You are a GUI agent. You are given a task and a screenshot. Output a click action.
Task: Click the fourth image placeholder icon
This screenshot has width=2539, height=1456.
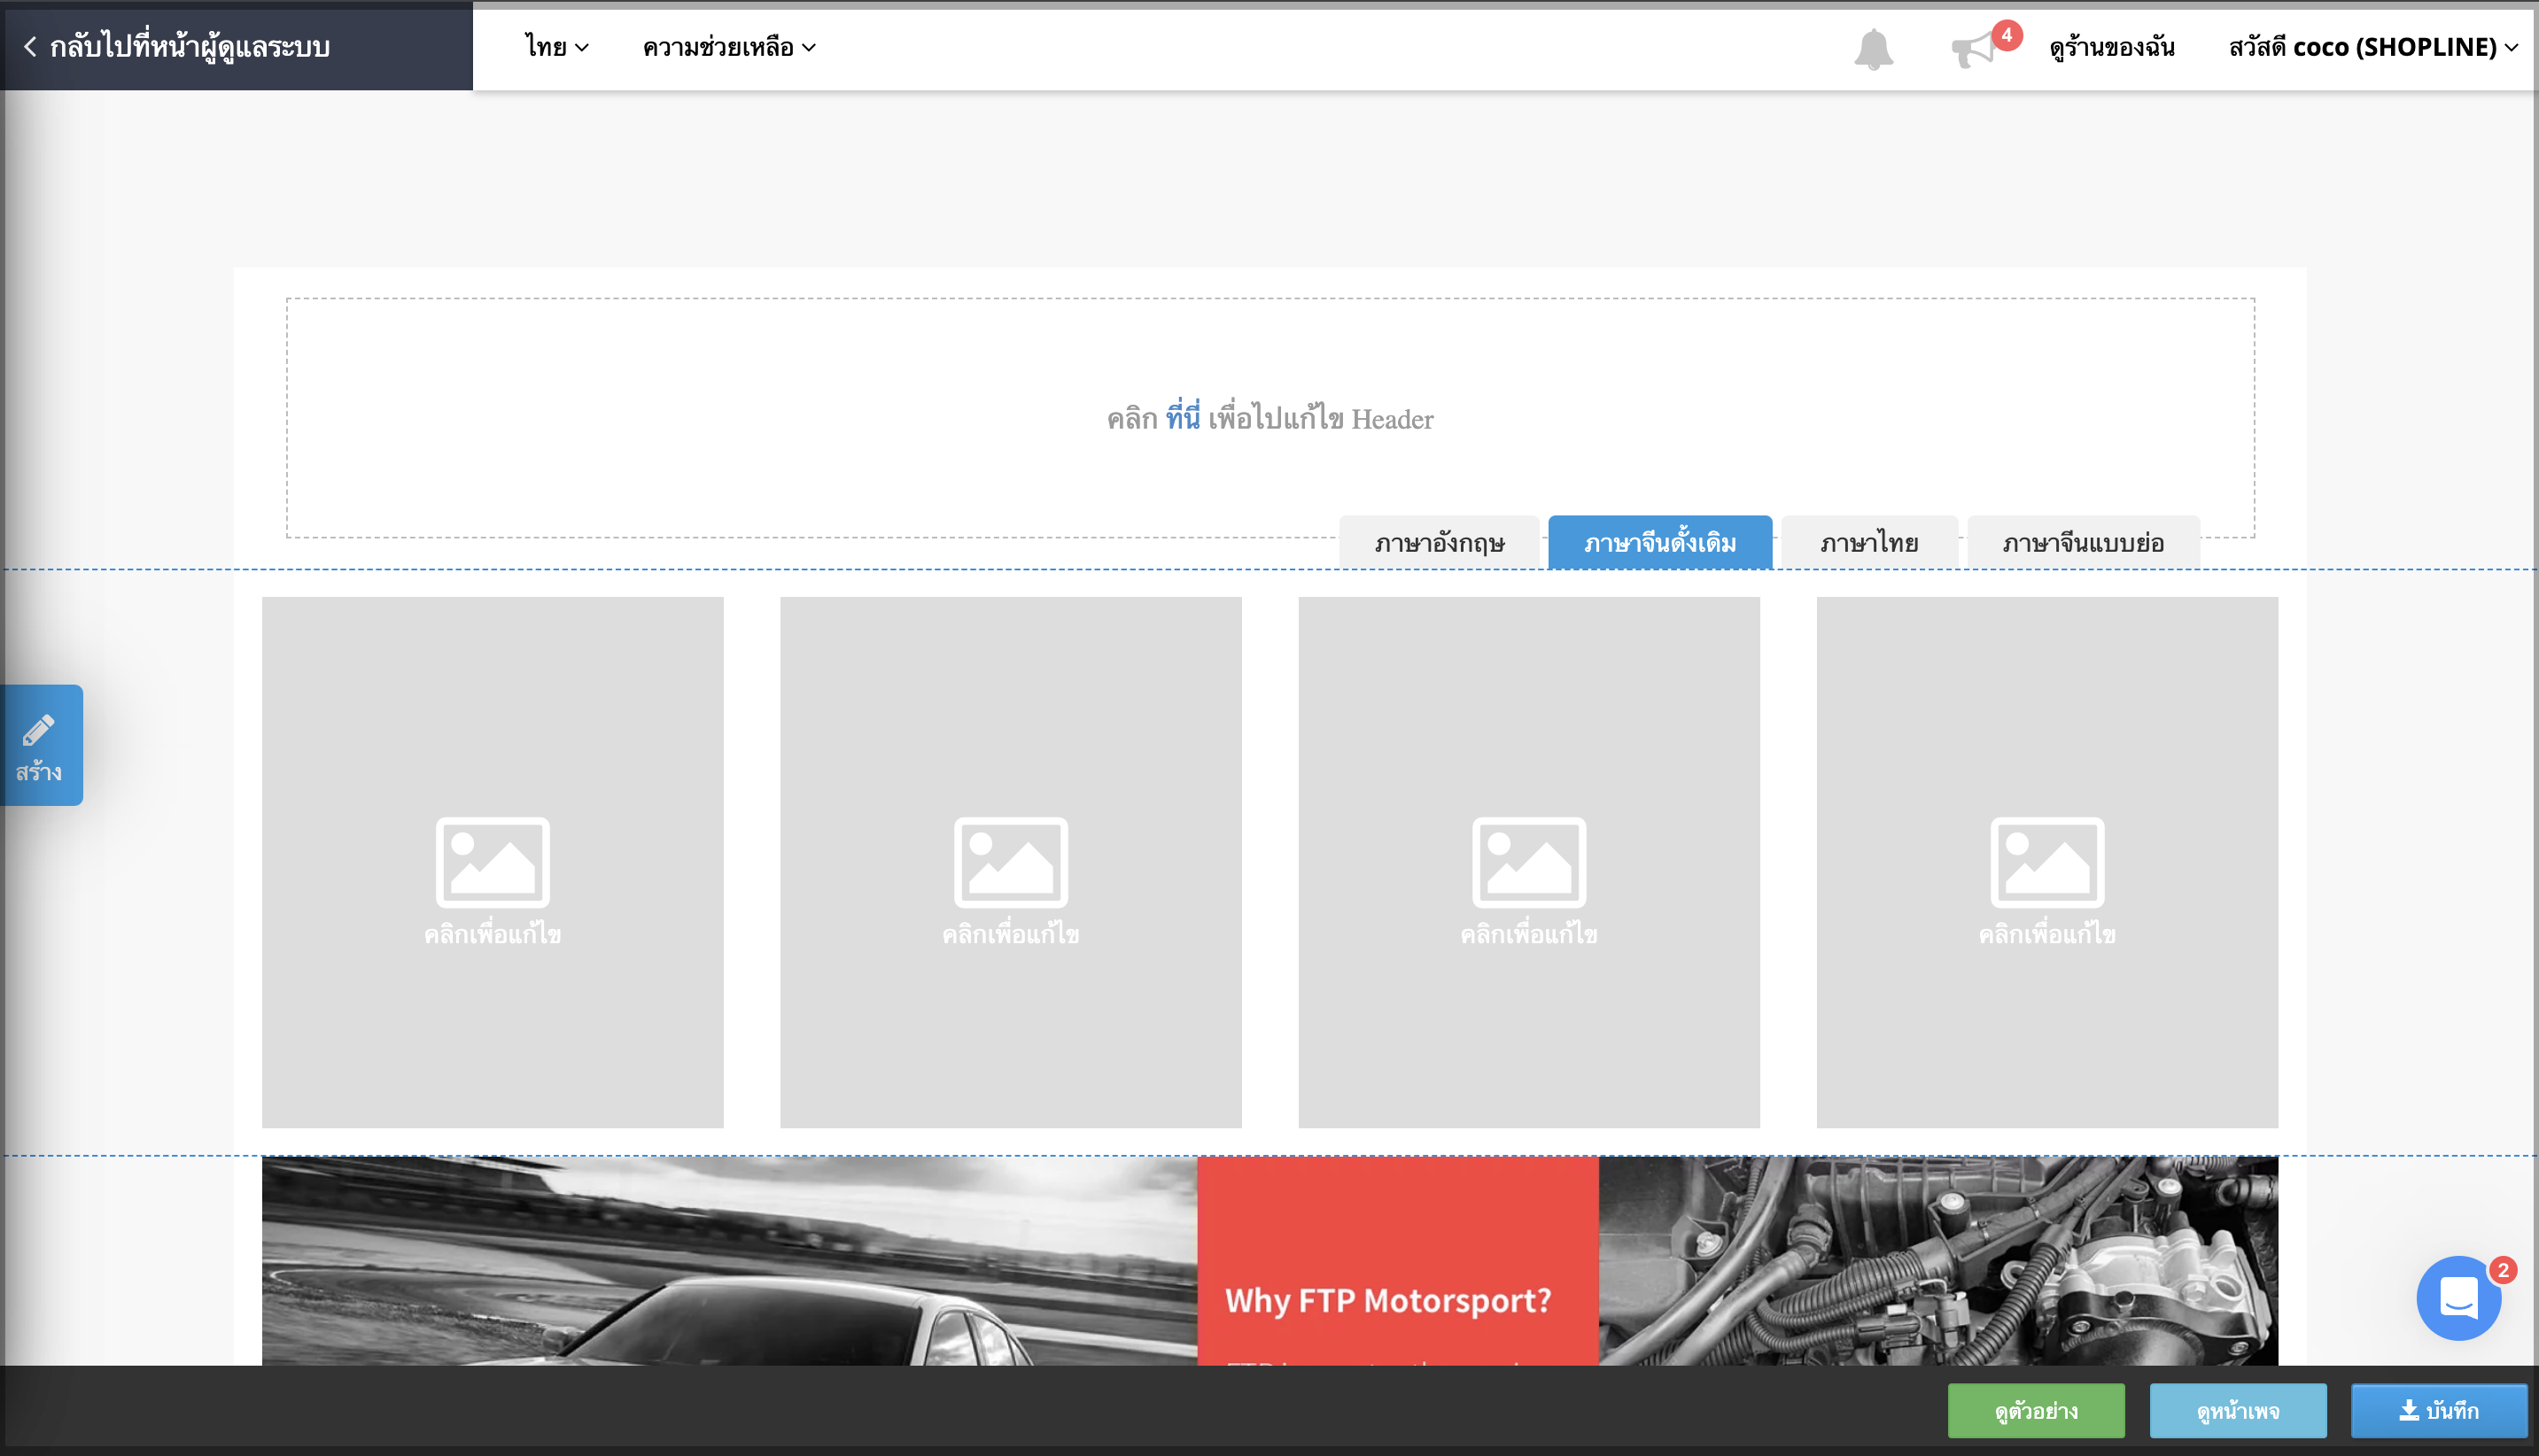click(2047, 862)
